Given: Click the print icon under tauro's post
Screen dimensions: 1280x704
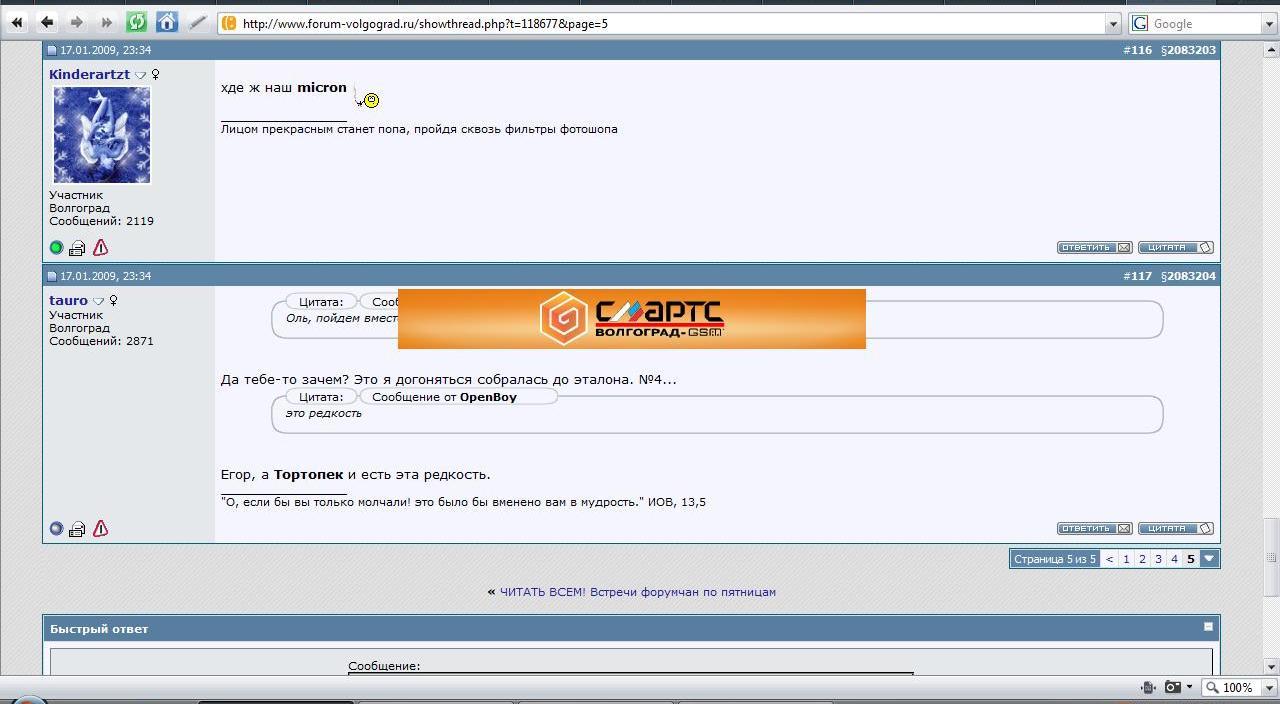Looking at the screenshot, I should pos(77,529).
